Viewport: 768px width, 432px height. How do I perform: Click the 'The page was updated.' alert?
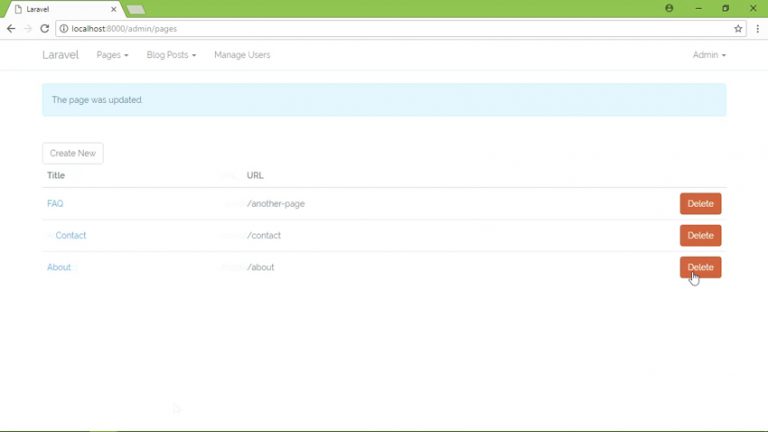click(x=384, y=100)
